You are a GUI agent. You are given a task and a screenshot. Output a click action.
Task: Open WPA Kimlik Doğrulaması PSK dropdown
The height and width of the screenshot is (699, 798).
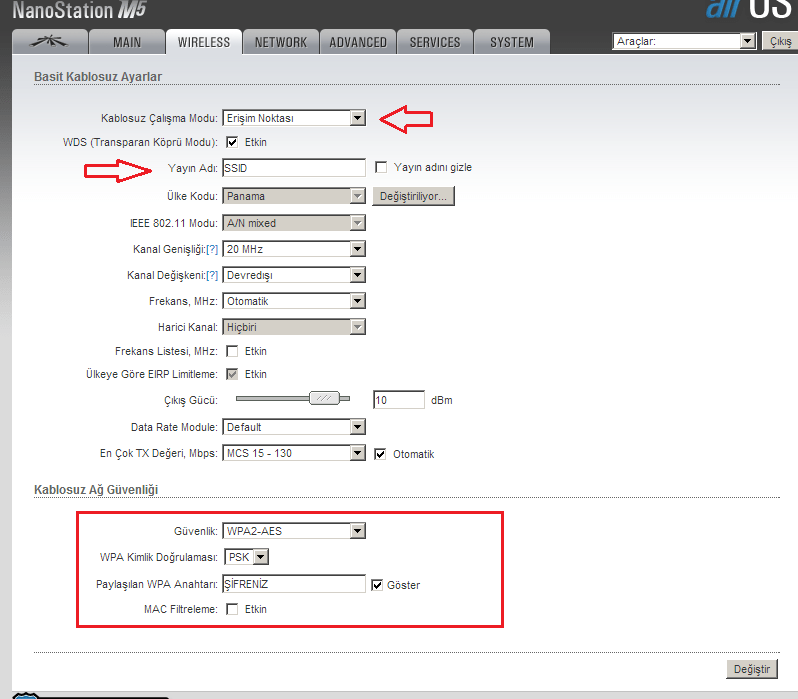[246, 557]
